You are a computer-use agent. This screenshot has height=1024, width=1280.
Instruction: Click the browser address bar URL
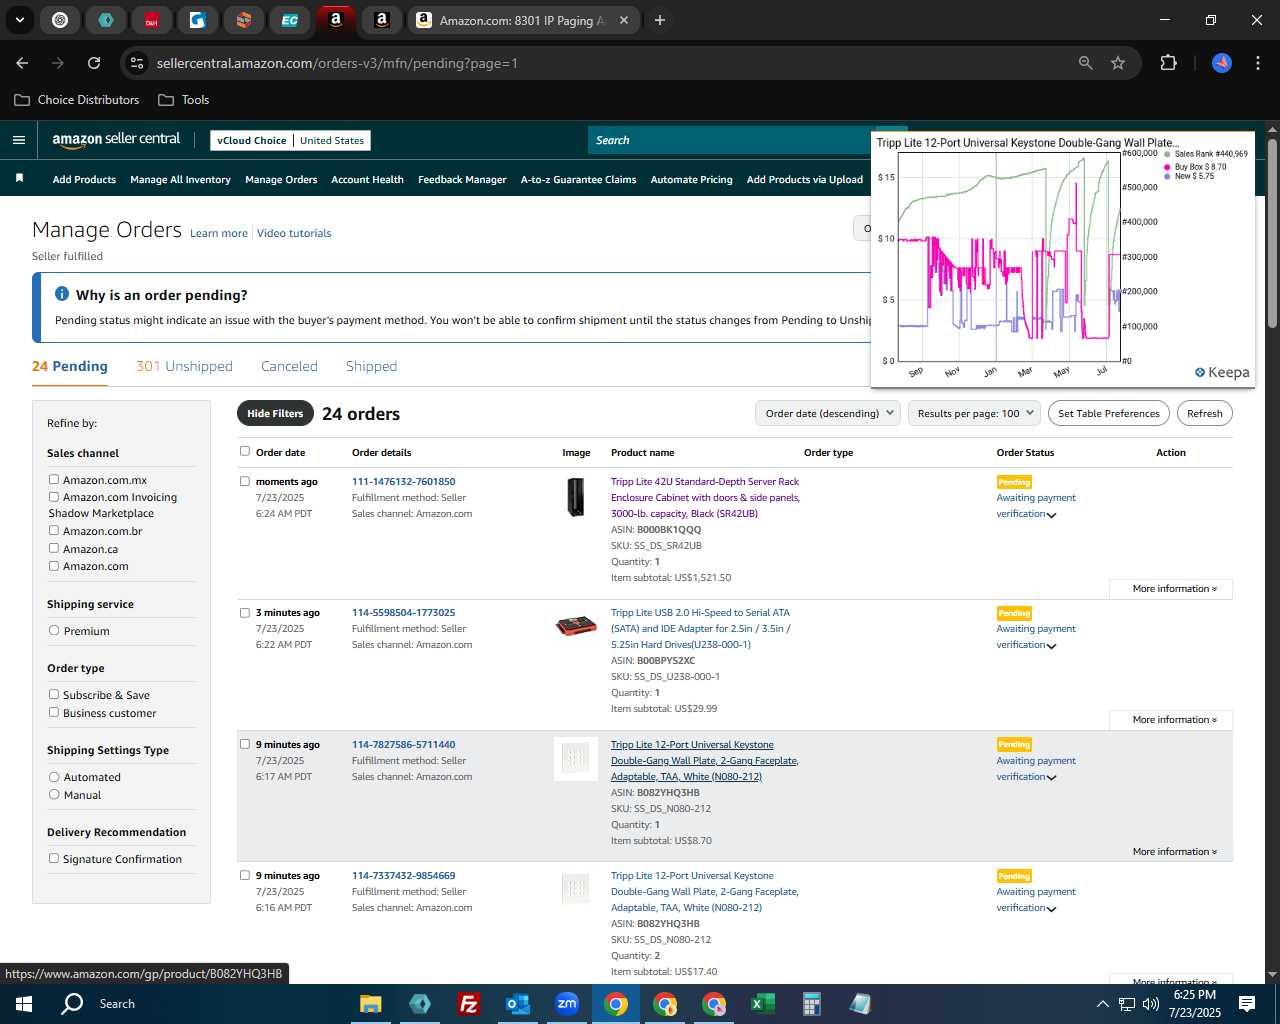click(337, 63)
